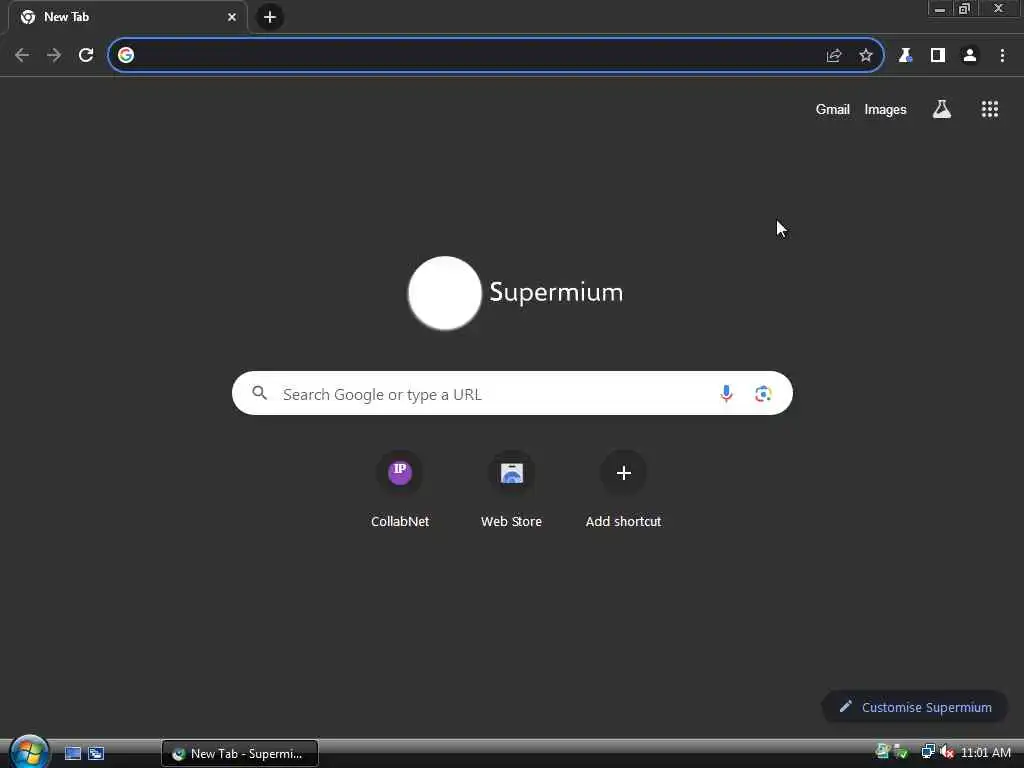Minimize the browser window
The height and width of the screenshot is (768, 1024).
pyautogui.click(x=939, y=8)
